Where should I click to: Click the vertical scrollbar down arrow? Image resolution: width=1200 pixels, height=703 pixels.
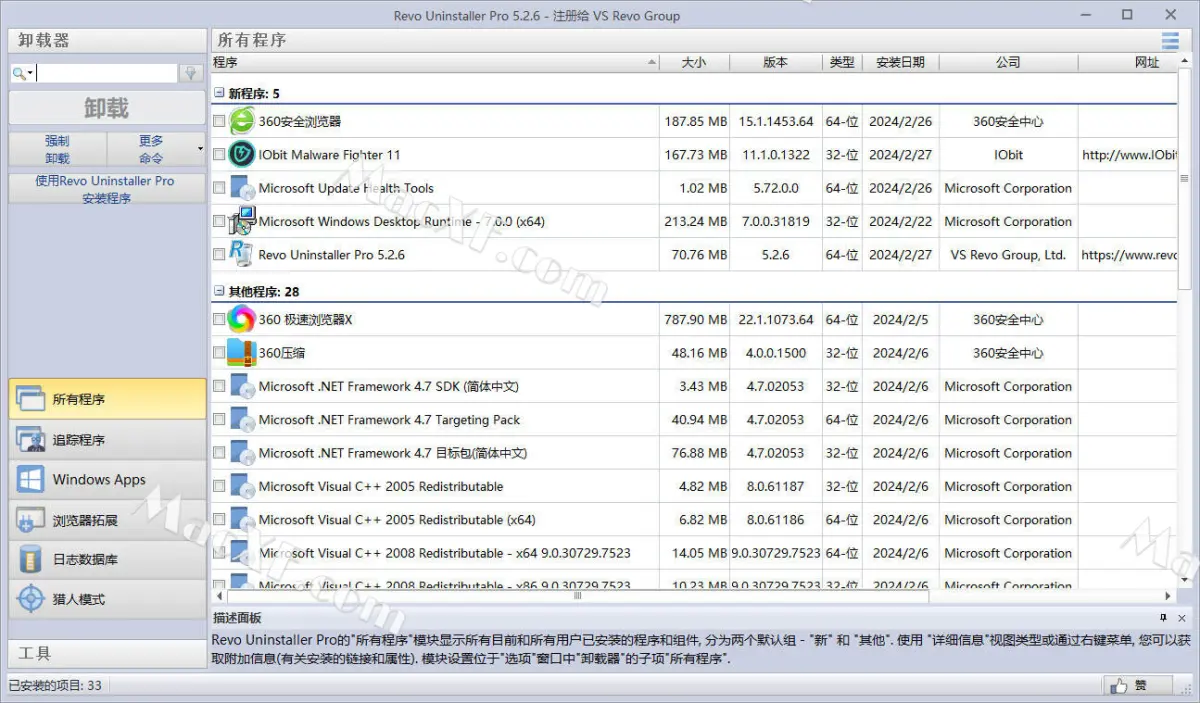(1187, 579)
